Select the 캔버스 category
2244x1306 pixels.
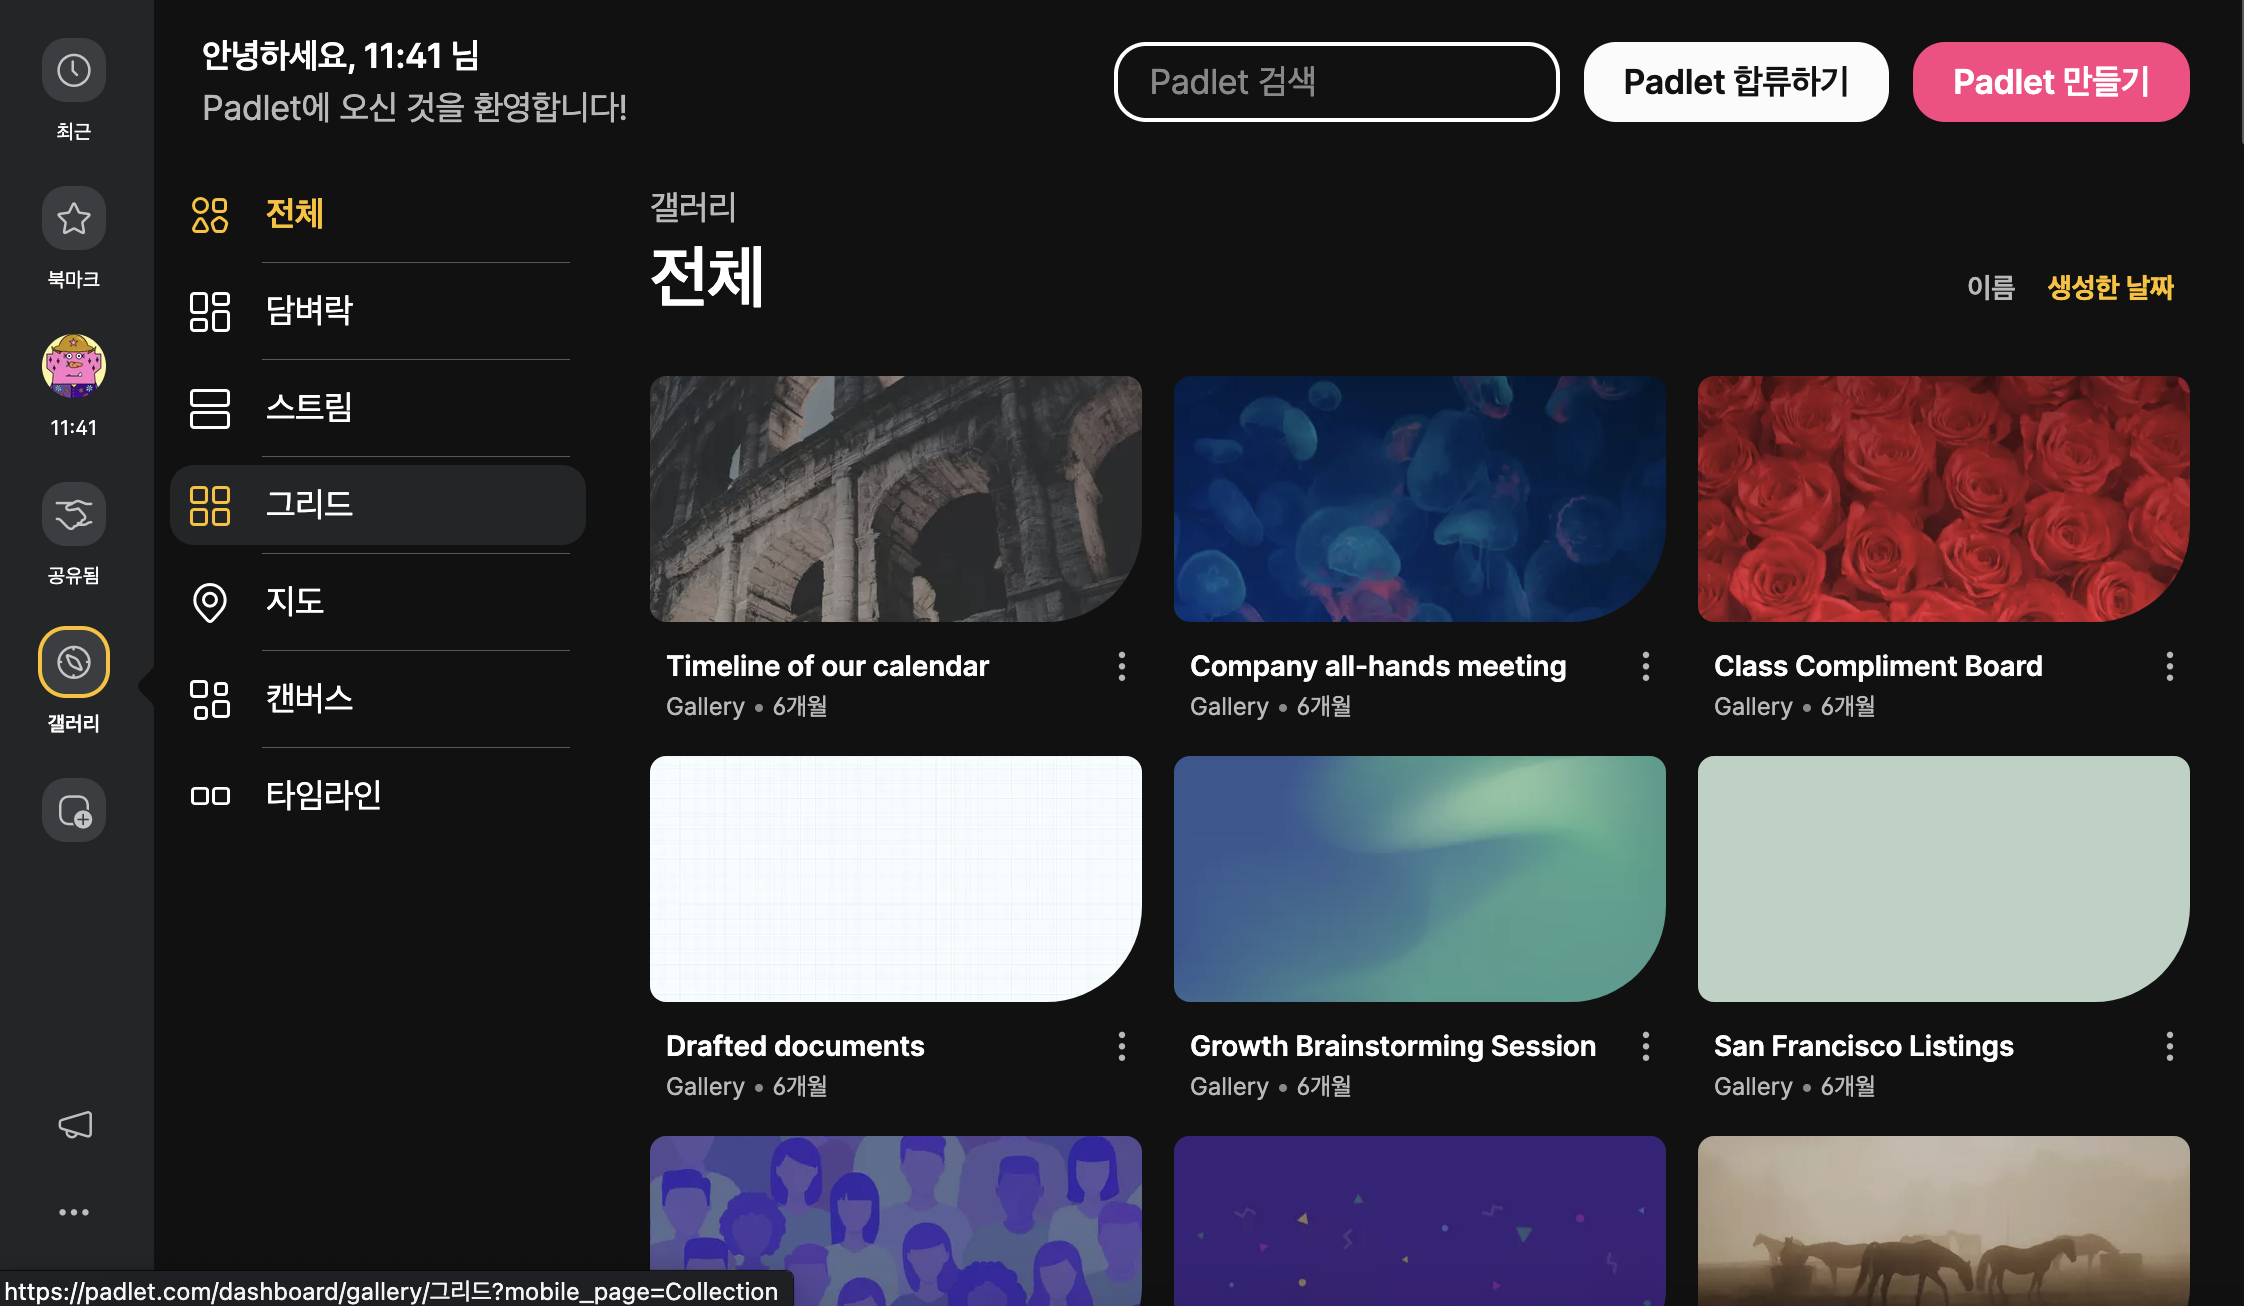pyautogui.click(x=378, y=699)
